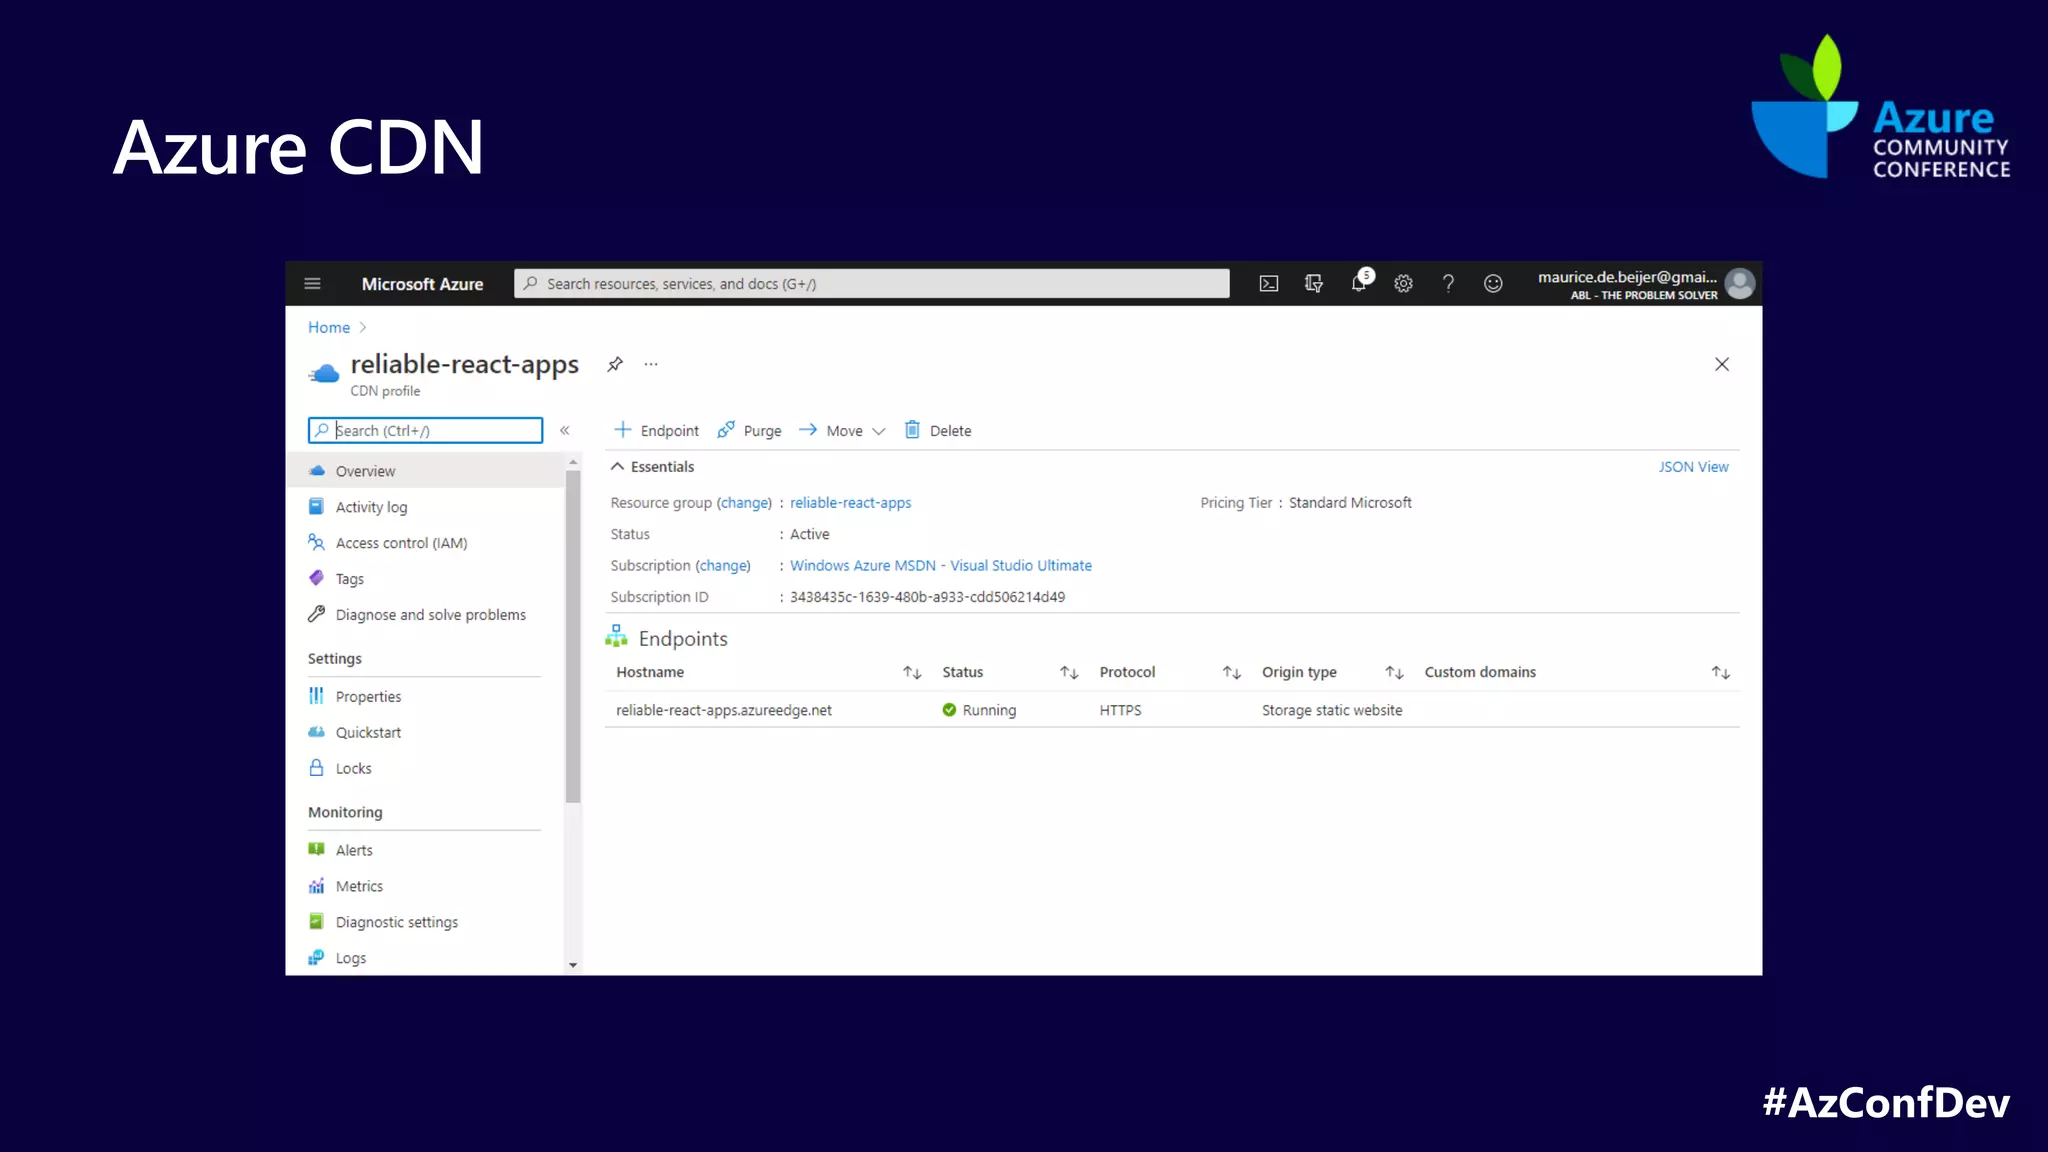
Task: Delete the CDN profile
Action: pos(938,430)
